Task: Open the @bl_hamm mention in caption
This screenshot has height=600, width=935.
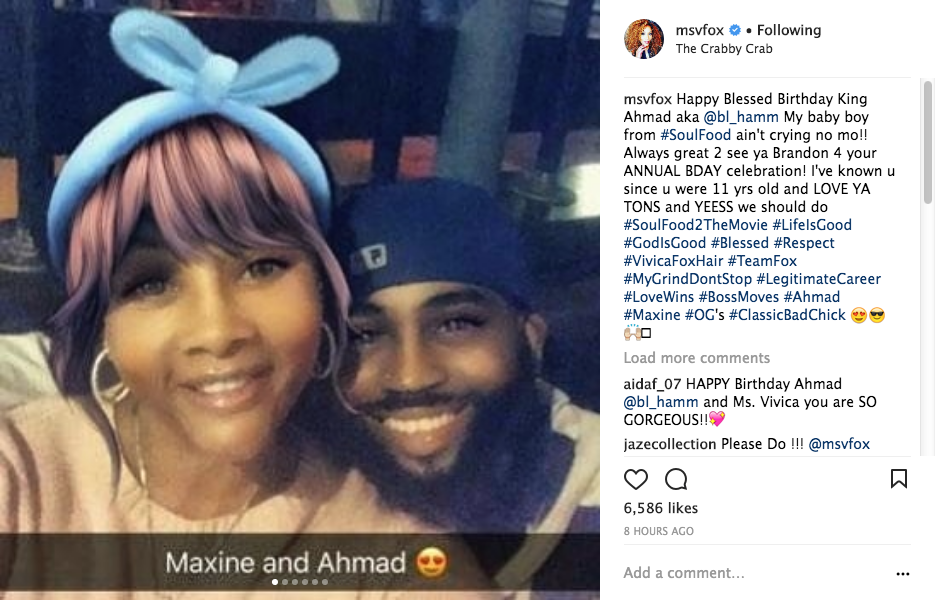Action: [741, 117]
